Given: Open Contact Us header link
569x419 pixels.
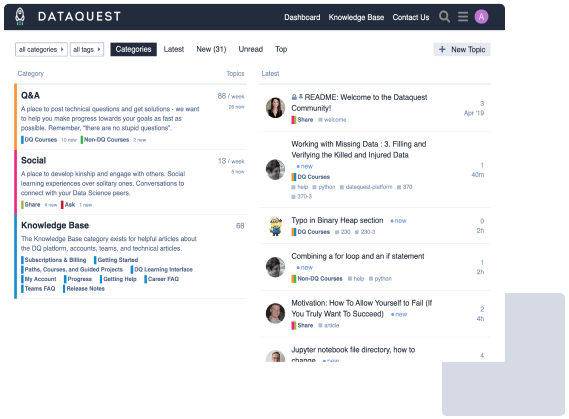Looking at the screenshot, I should coord(410,17).
